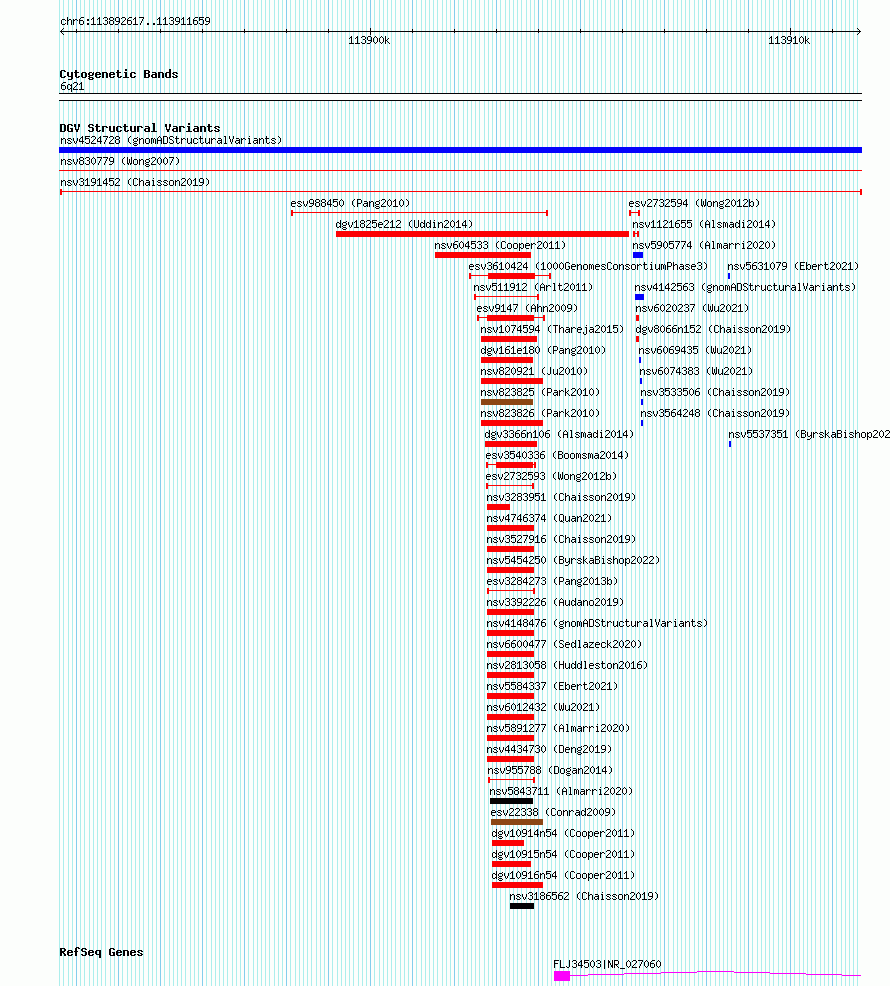Open nsv3283951 (Chaisson2019) variant
This screenshot has height=986, width=890.
pos(561,497)
